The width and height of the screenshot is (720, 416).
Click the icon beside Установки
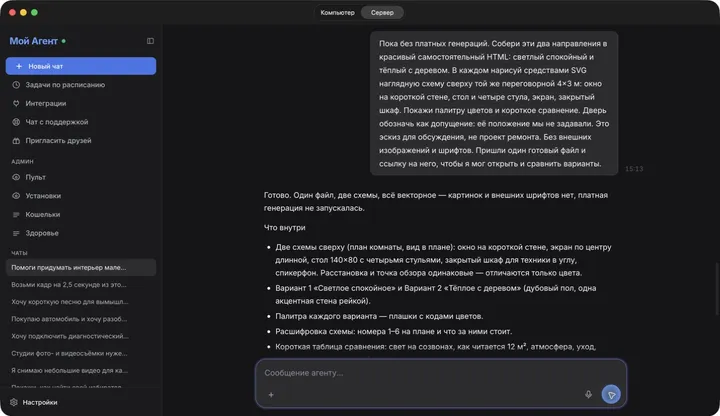[x=16, y=196]
